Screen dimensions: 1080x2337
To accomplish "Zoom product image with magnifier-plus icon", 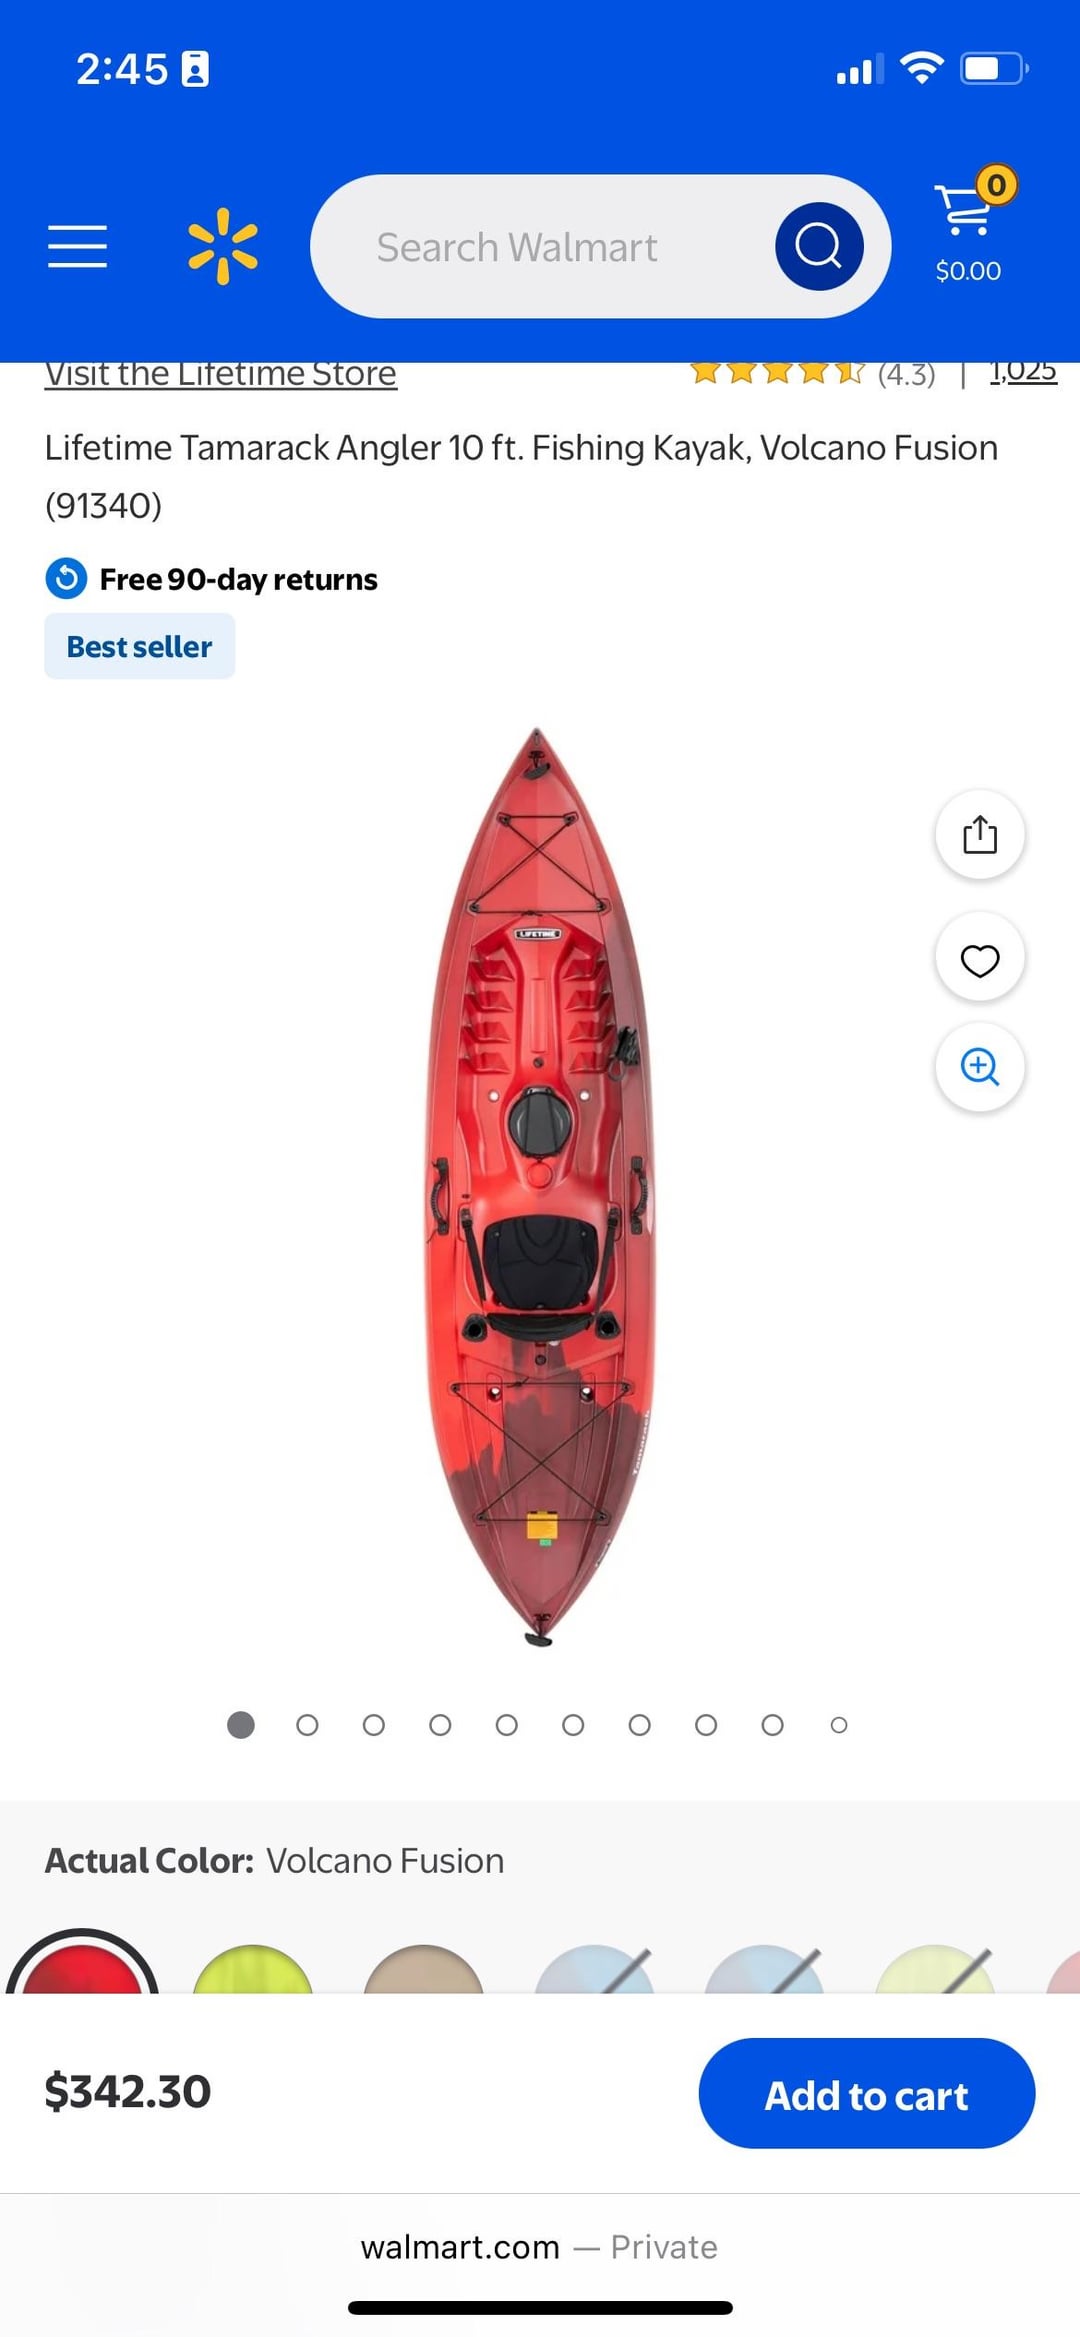I will point(980,1067).
